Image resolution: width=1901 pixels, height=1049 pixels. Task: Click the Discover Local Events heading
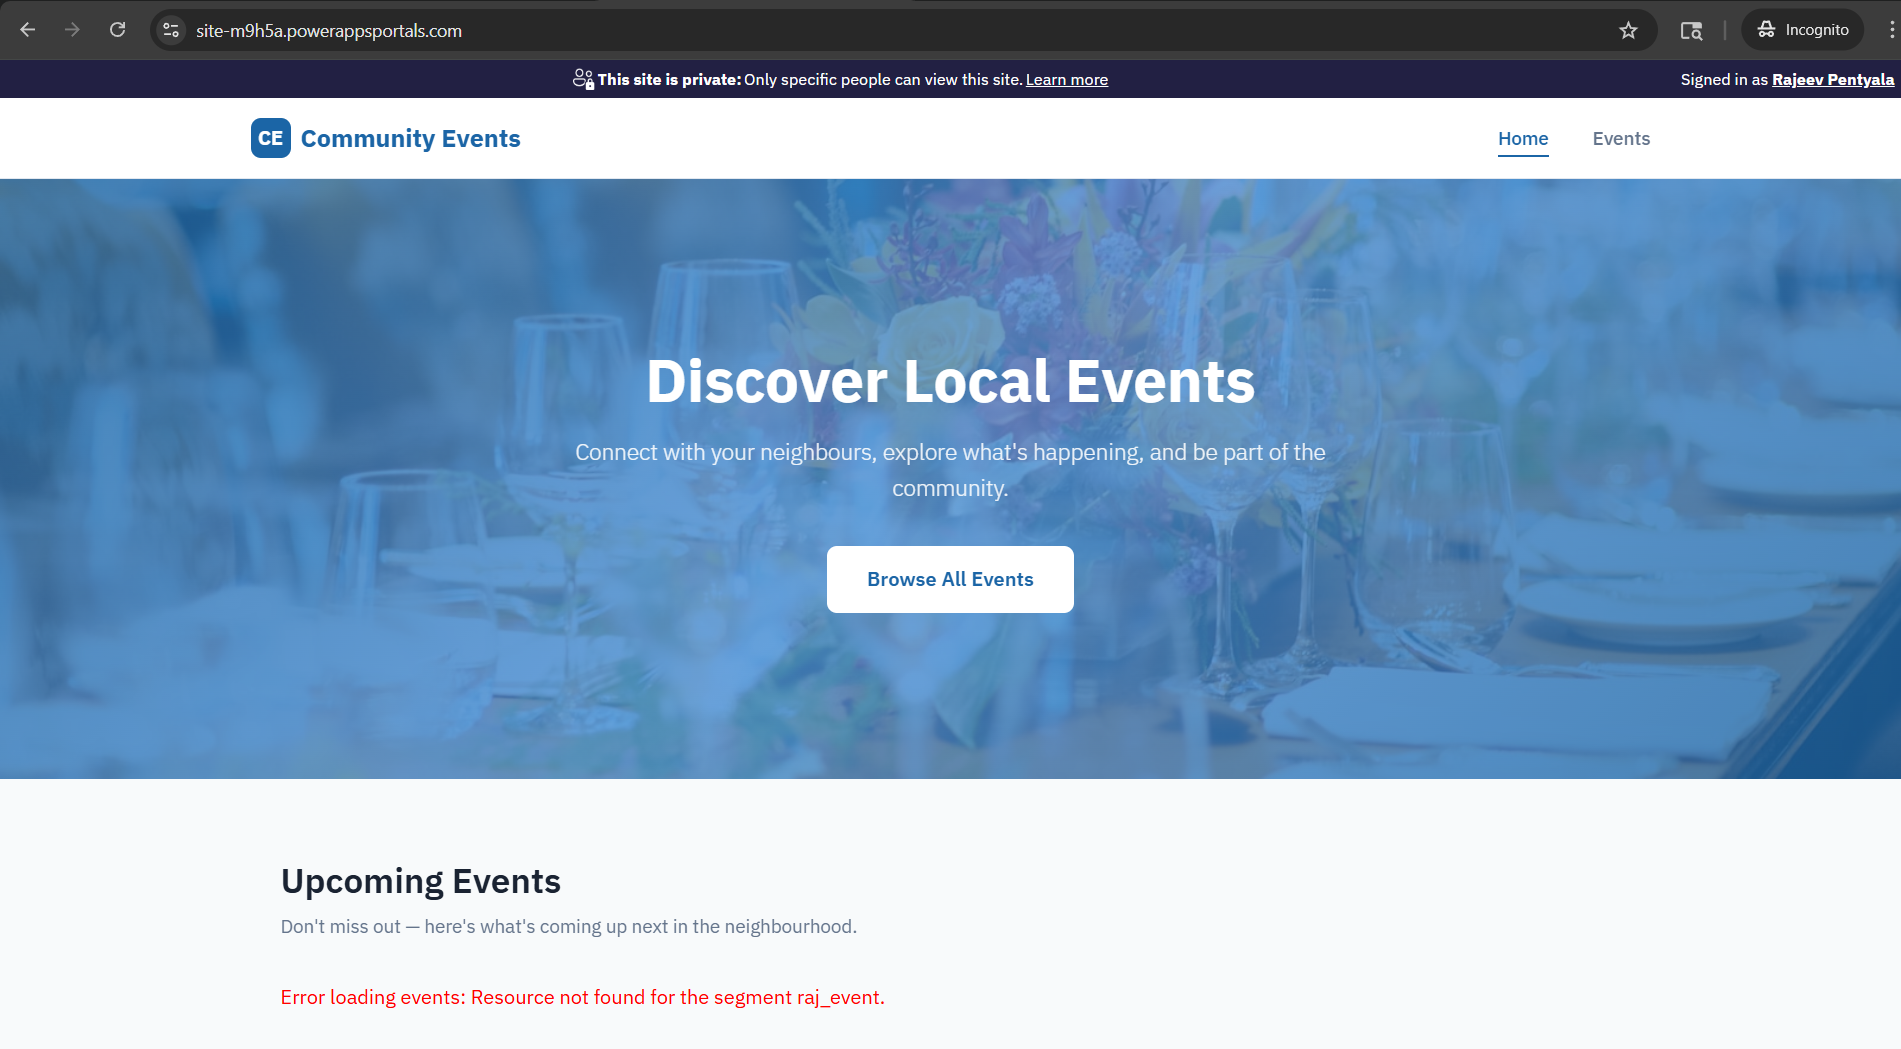point(950,381)
